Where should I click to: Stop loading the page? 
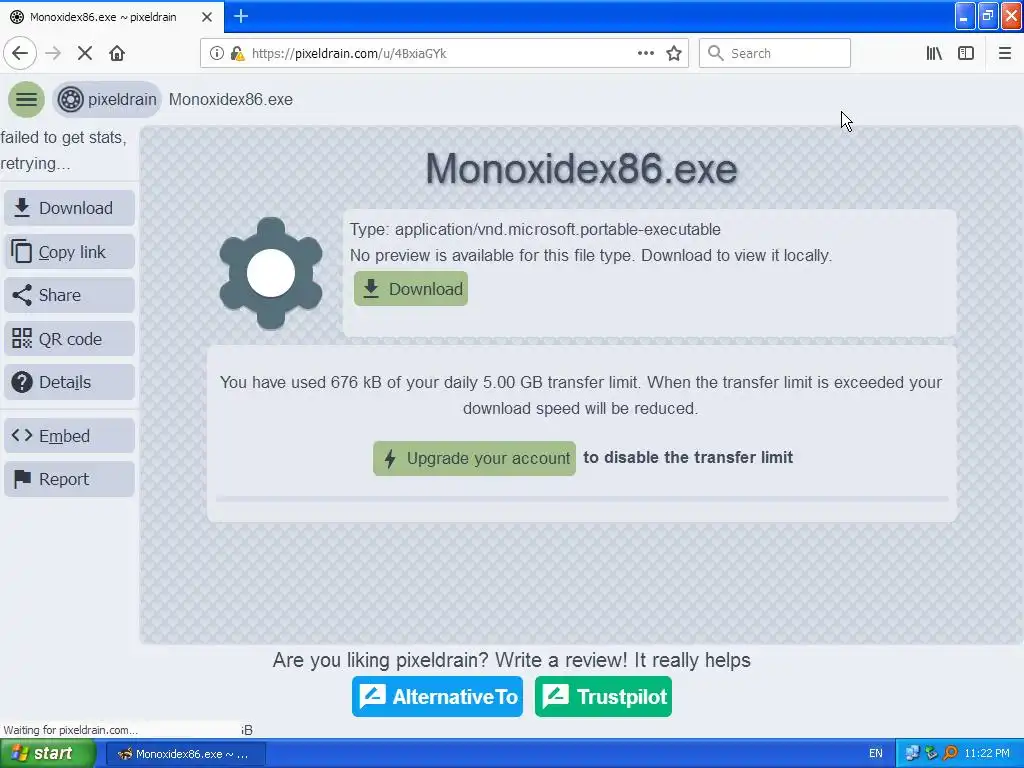(85, 54)
